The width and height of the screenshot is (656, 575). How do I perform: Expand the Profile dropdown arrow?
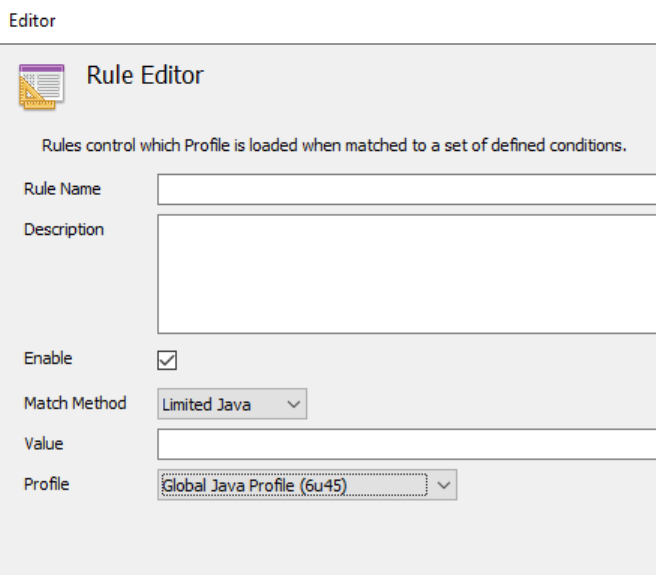(x=444, y=485)
